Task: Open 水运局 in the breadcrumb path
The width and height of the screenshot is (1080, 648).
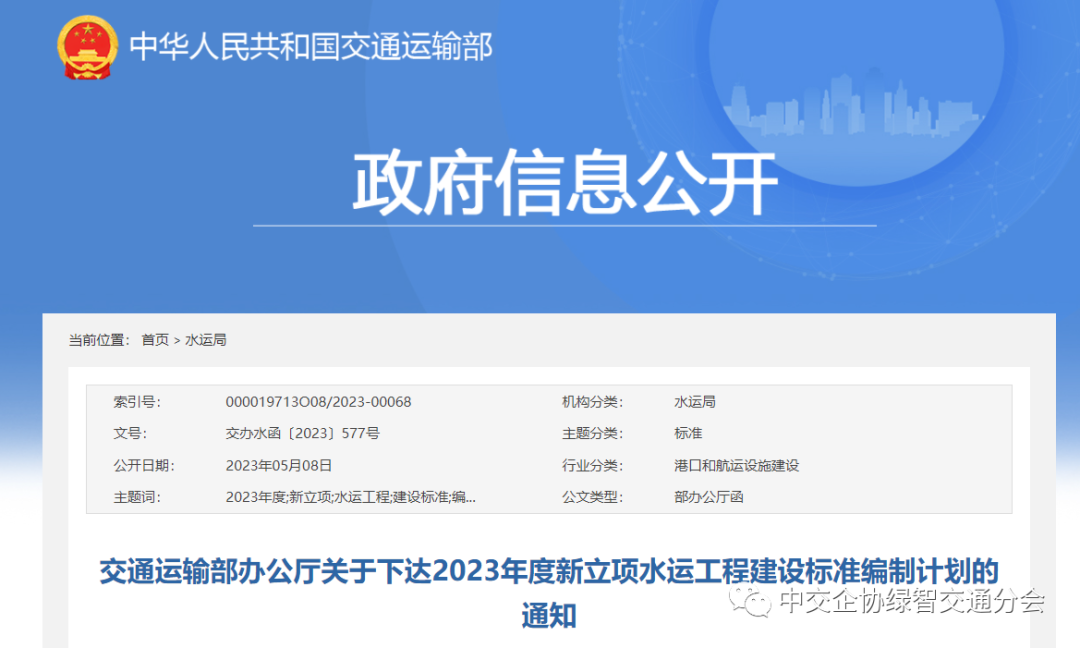Action: (x=206, y=340)
